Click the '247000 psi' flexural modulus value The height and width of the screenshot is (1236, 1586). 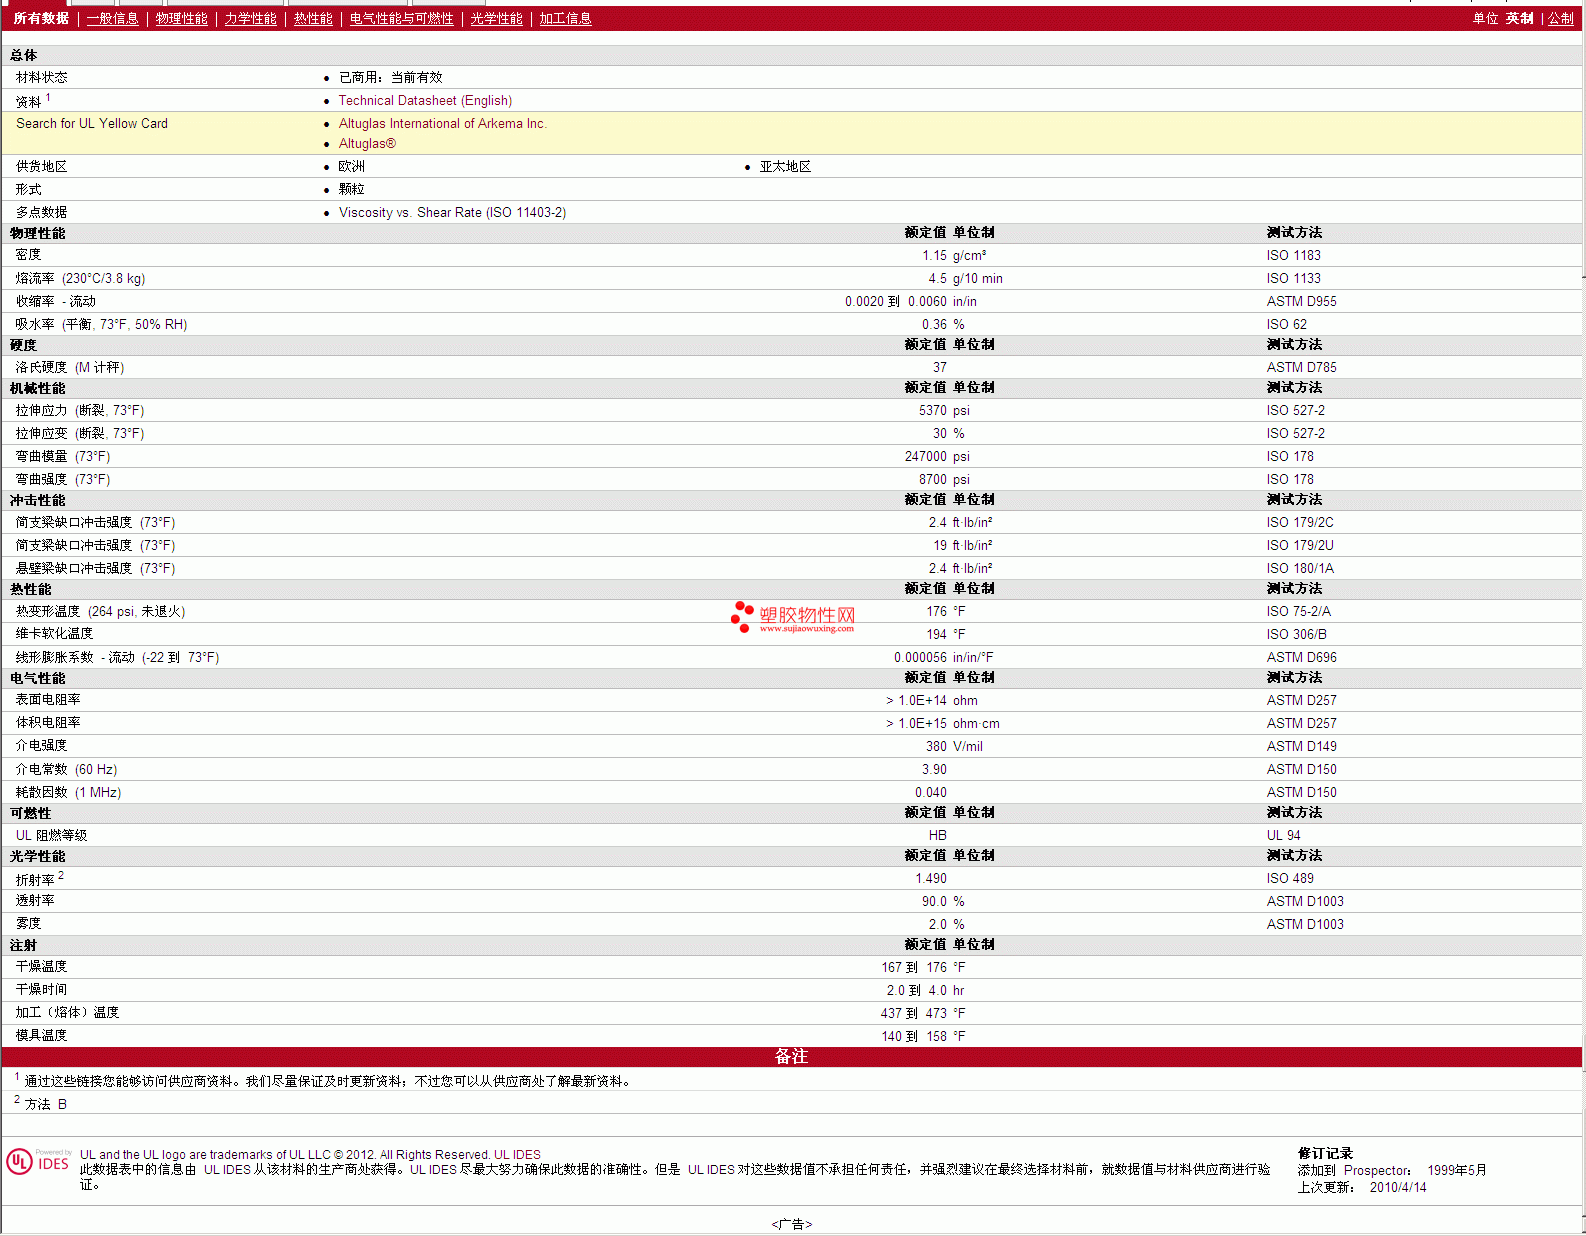pos(937,456)
